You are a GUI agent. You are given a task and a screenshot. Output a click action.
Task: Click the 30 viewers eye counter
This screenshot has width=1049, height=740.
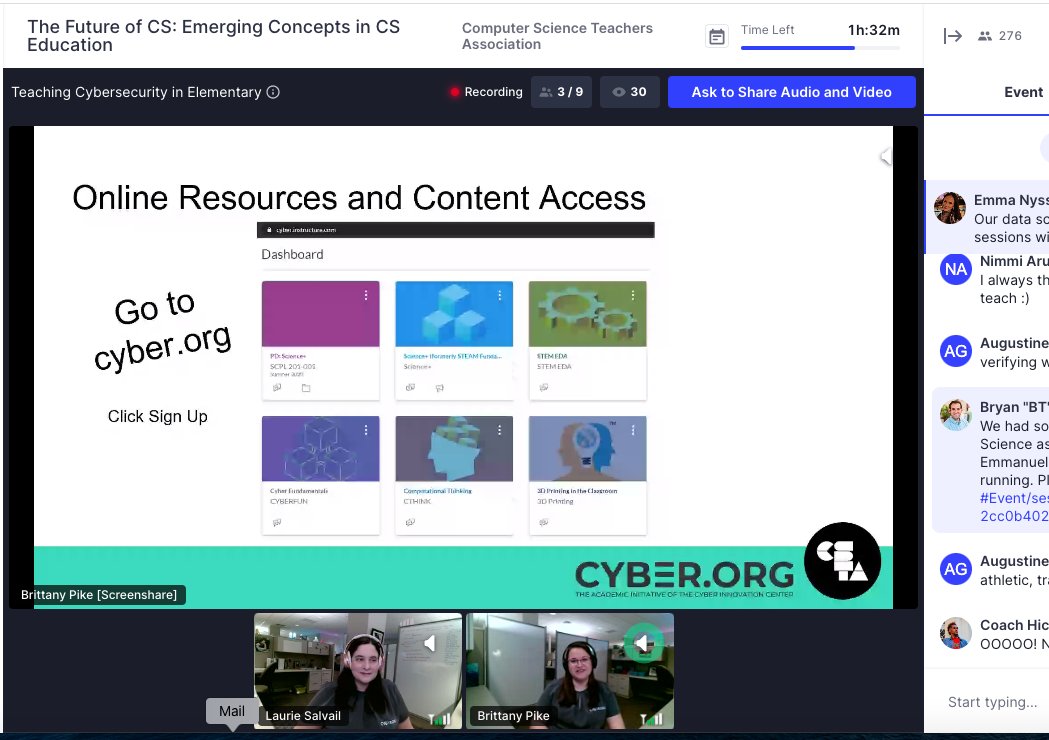(x=630, y=92)
